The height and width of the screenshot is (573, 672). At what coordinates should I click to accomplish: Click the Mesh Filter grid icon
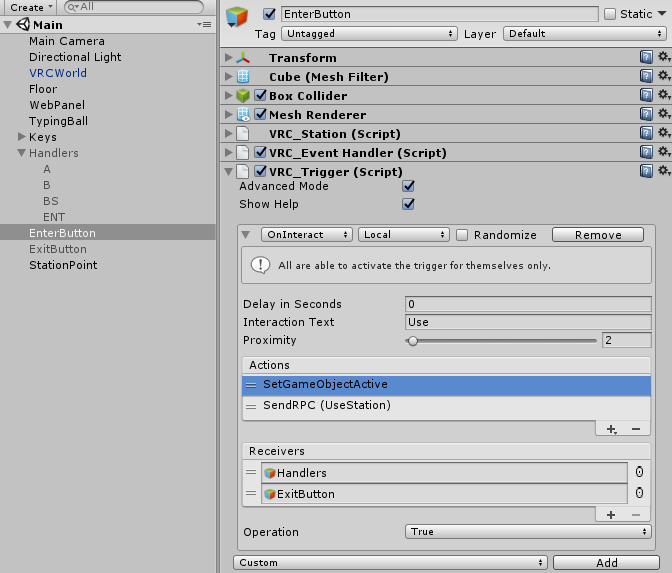[x=243, y=76]
